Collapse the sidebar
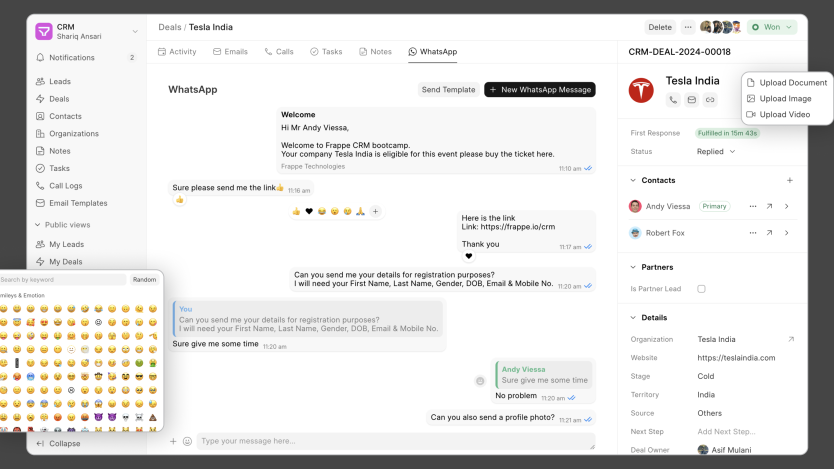The width and height of the screenshot is (834, 469). click(x=58, y=443)
